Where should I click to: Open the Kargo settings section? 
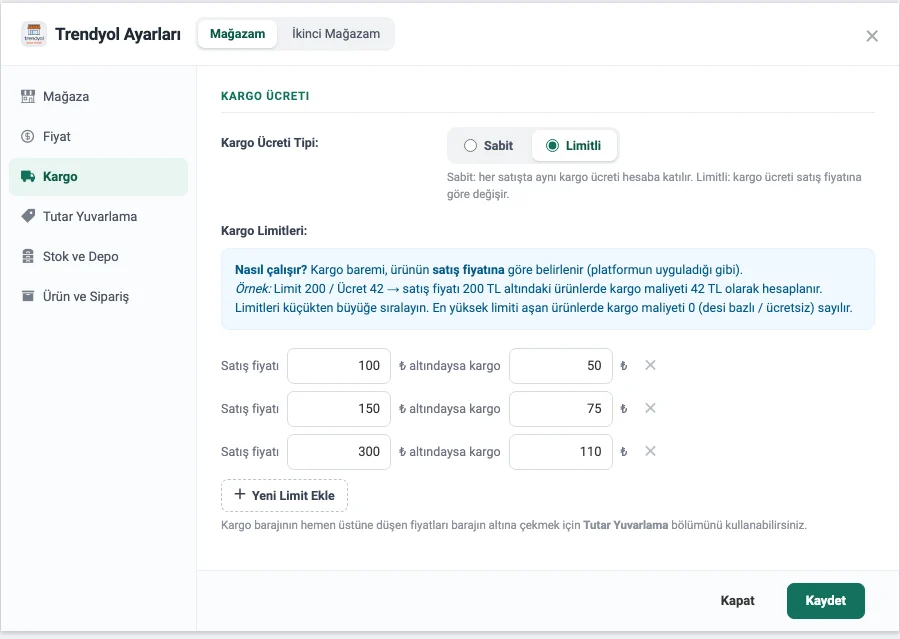(x=98, y=177)
